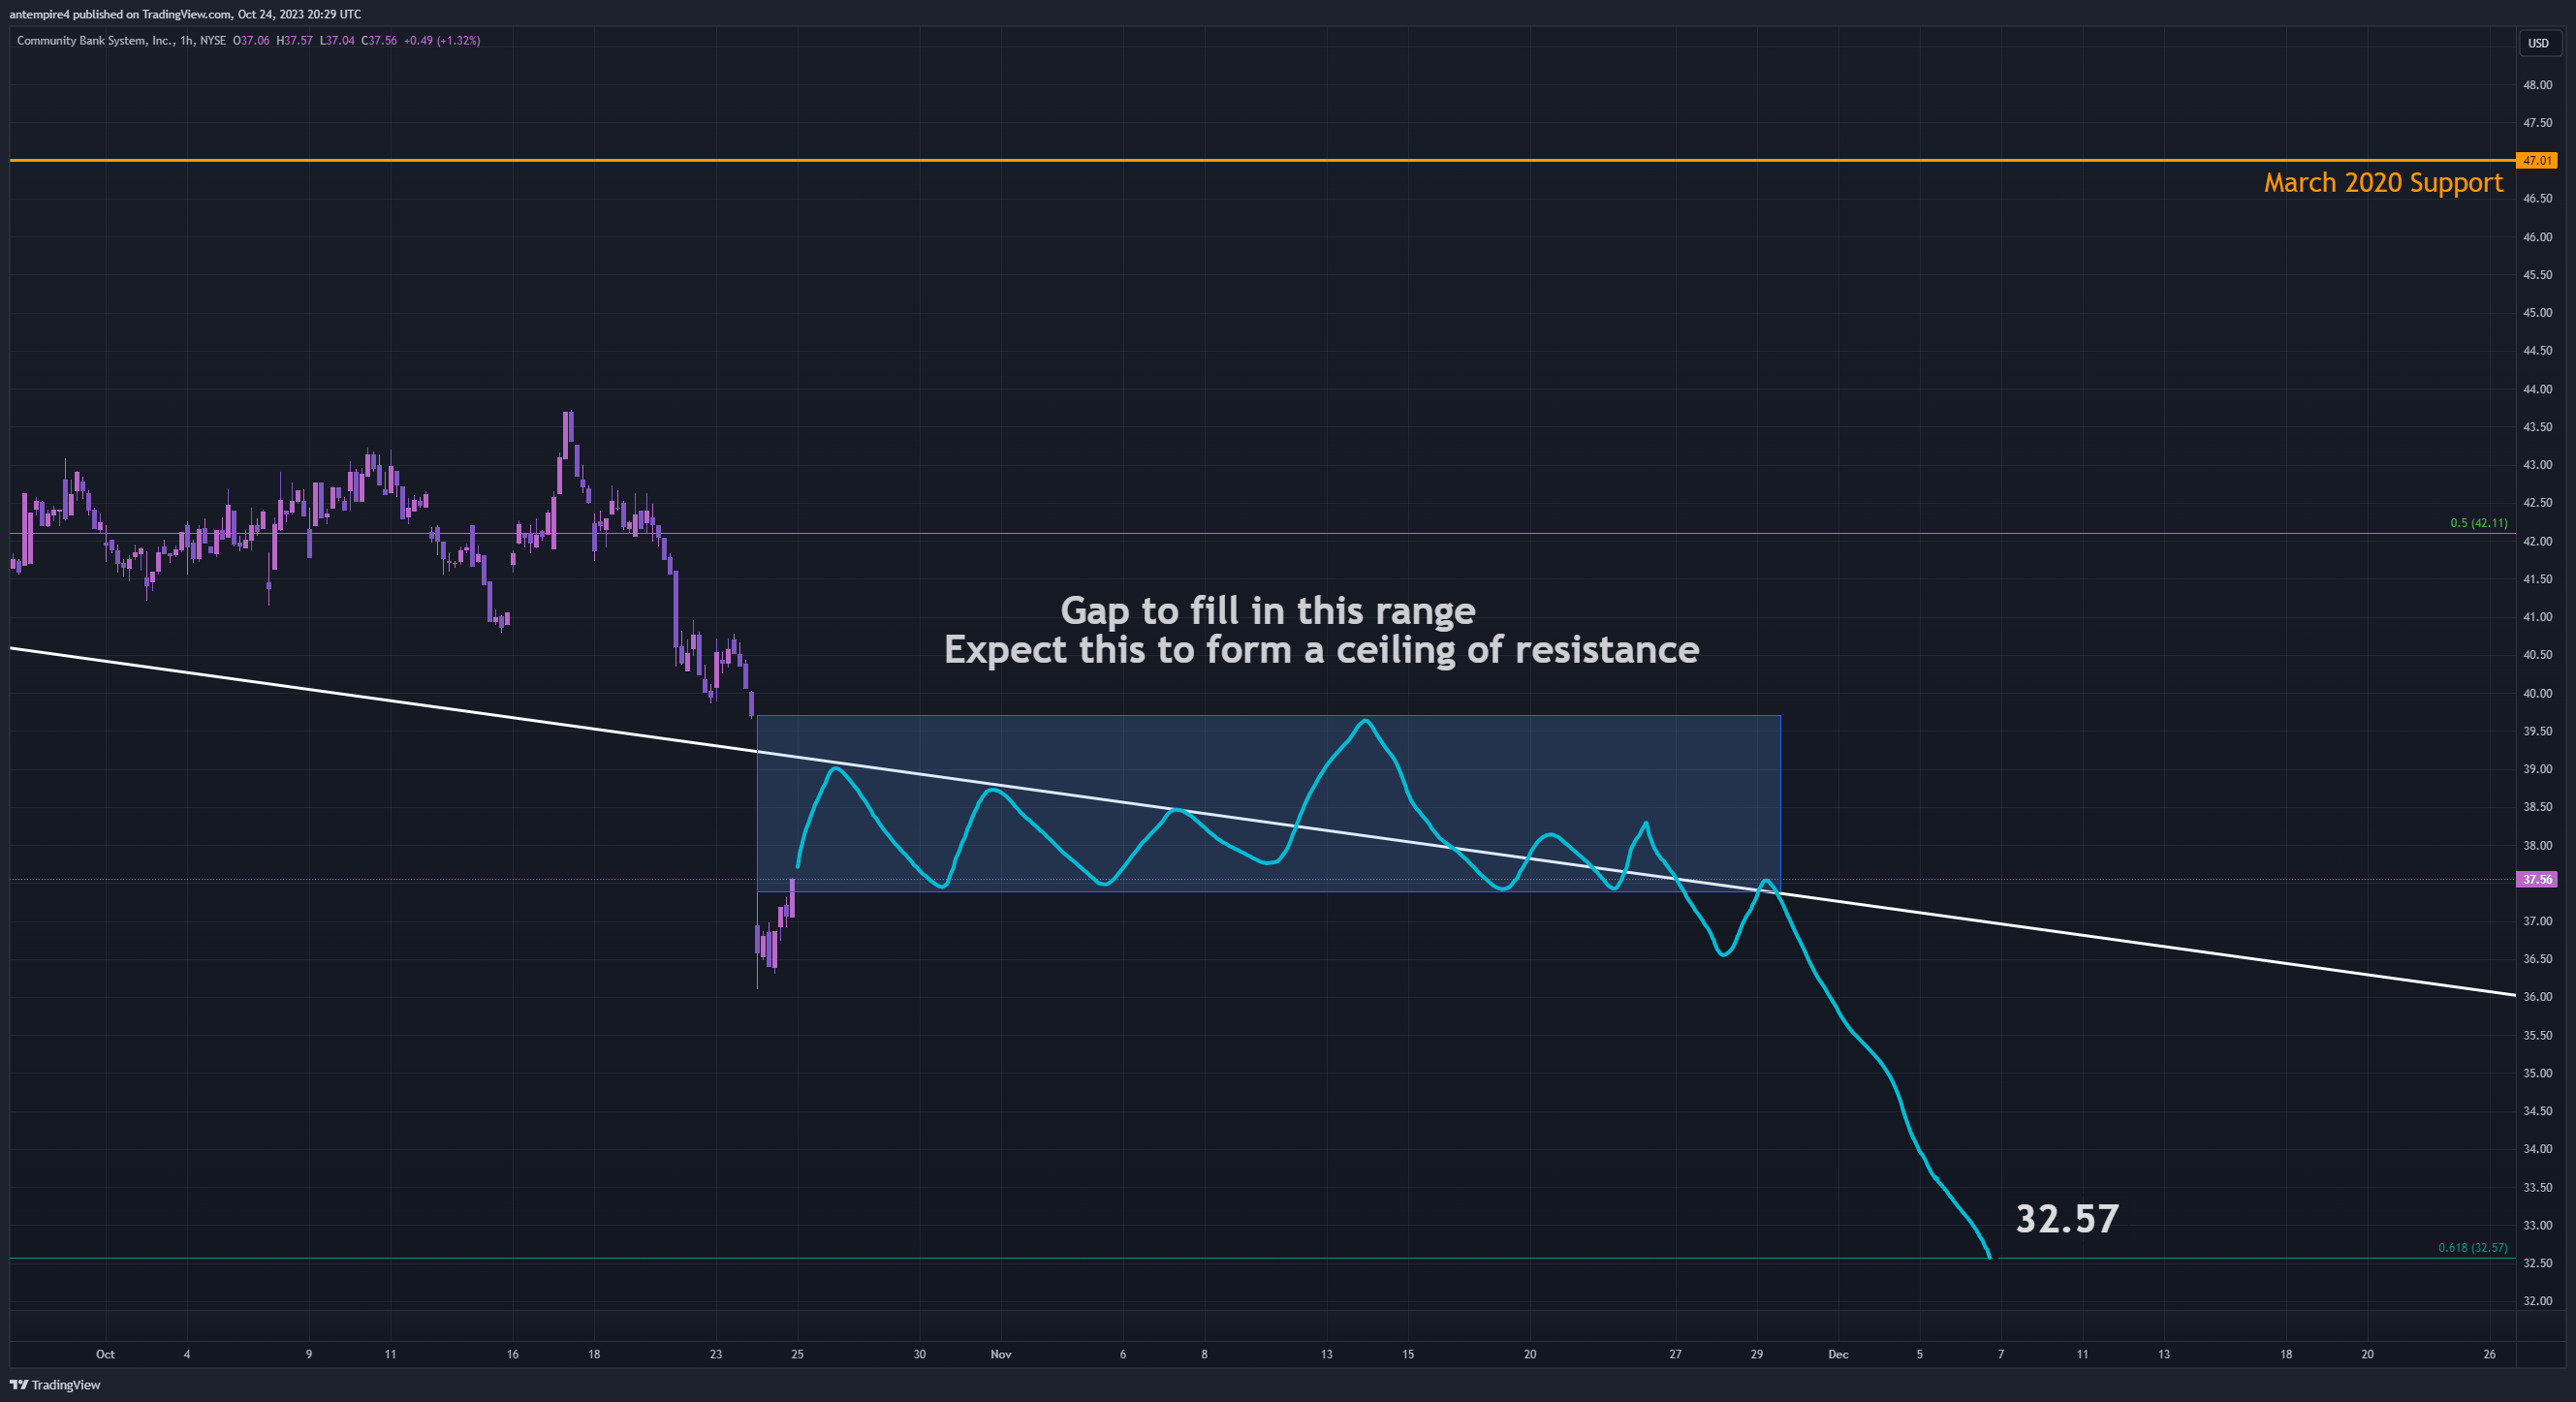
Task: Click the '29' date on the time axis
Action: tap(1757, 1355)
